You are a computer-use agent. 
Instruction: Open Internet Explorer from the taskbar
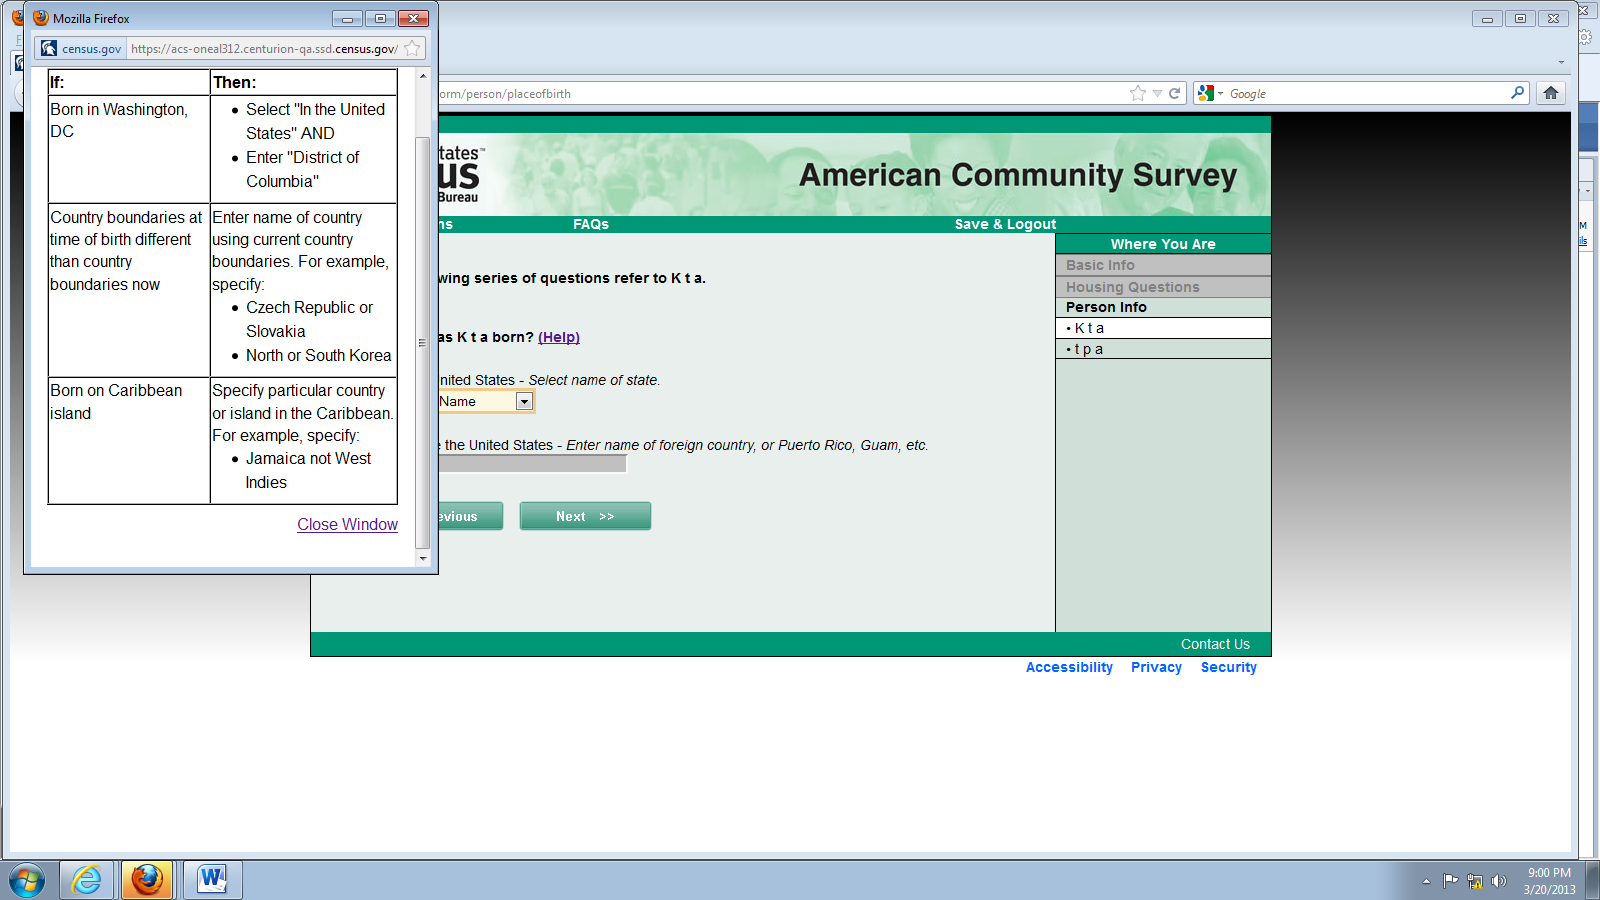pyautogui.click(x=87, y=880)
